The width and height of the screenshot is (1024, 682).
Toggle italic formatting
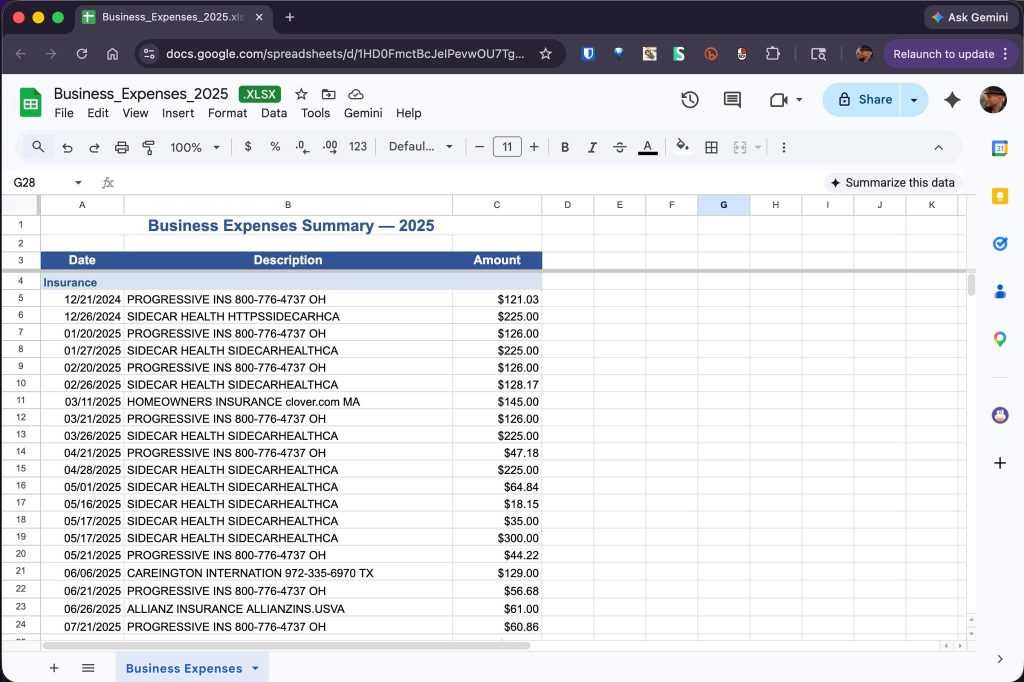click(592, 147)
